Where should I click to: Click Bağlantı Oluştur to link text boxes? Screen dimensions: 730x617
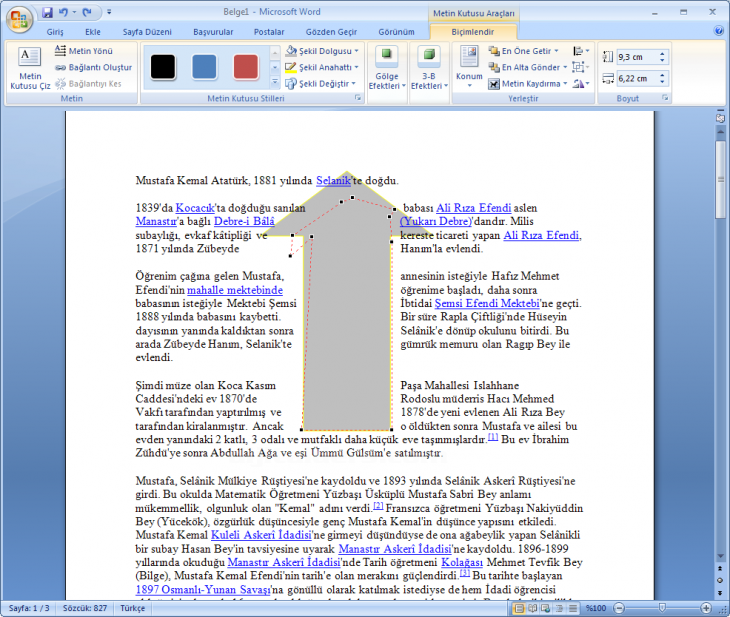(94, 67)
